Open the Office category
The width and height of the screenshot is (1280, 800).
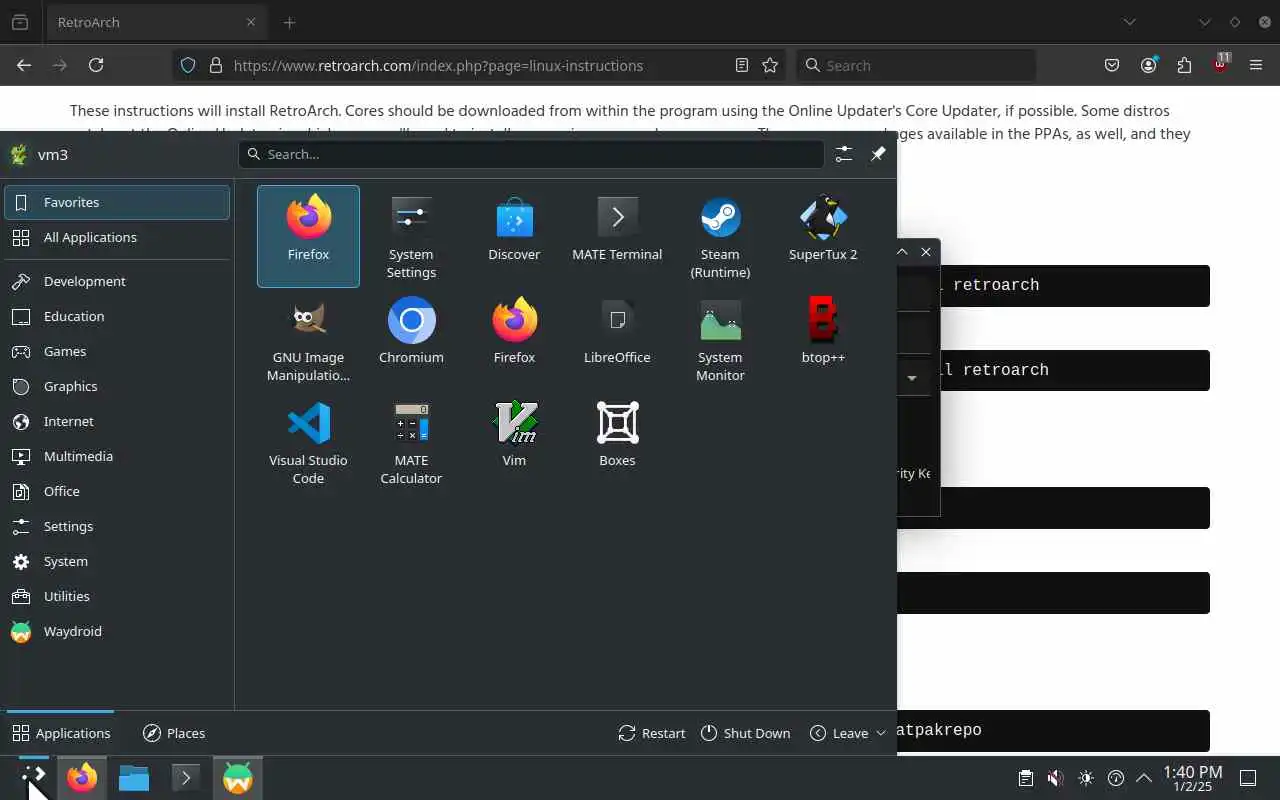[117, 491]
